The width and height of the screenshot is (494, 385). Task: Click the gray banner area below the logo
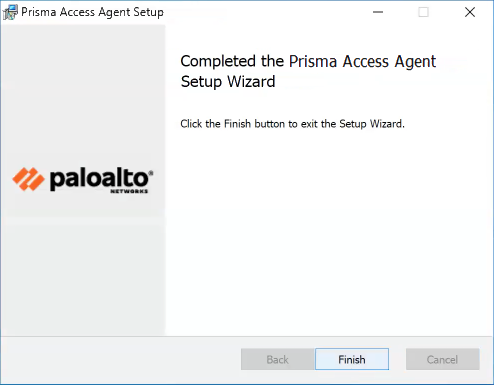(x=83, y=275)
